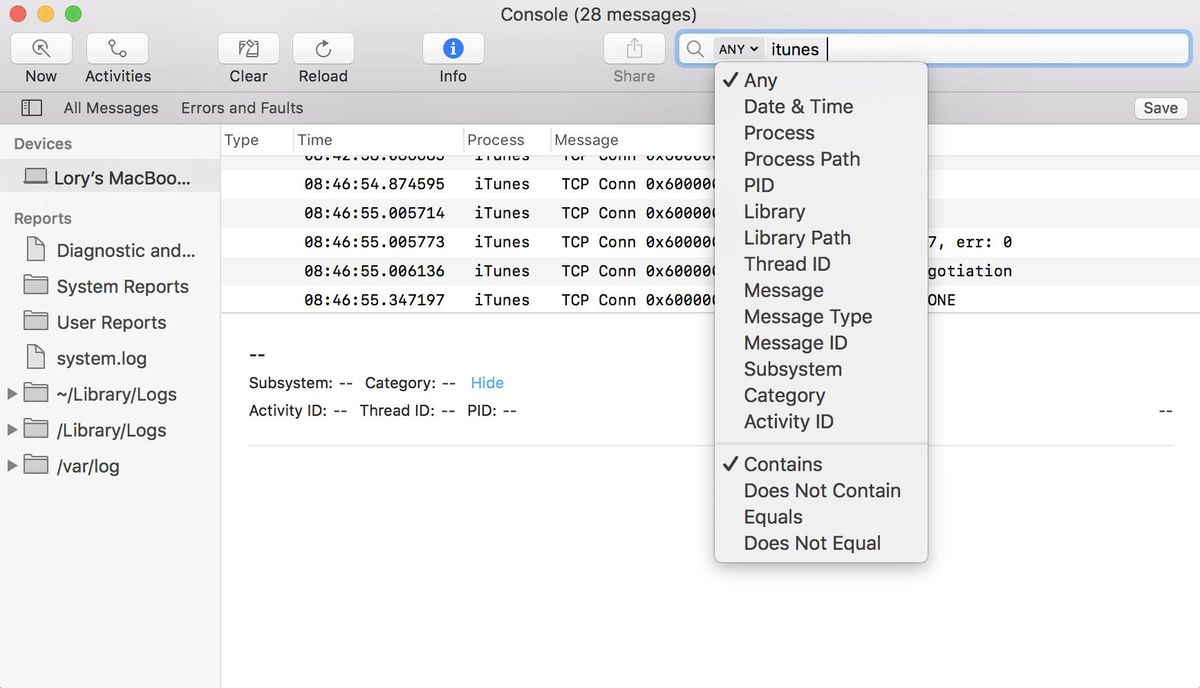Click the Share icon
The height and width of the screenshot is (688, 1200).
[634, 47]
